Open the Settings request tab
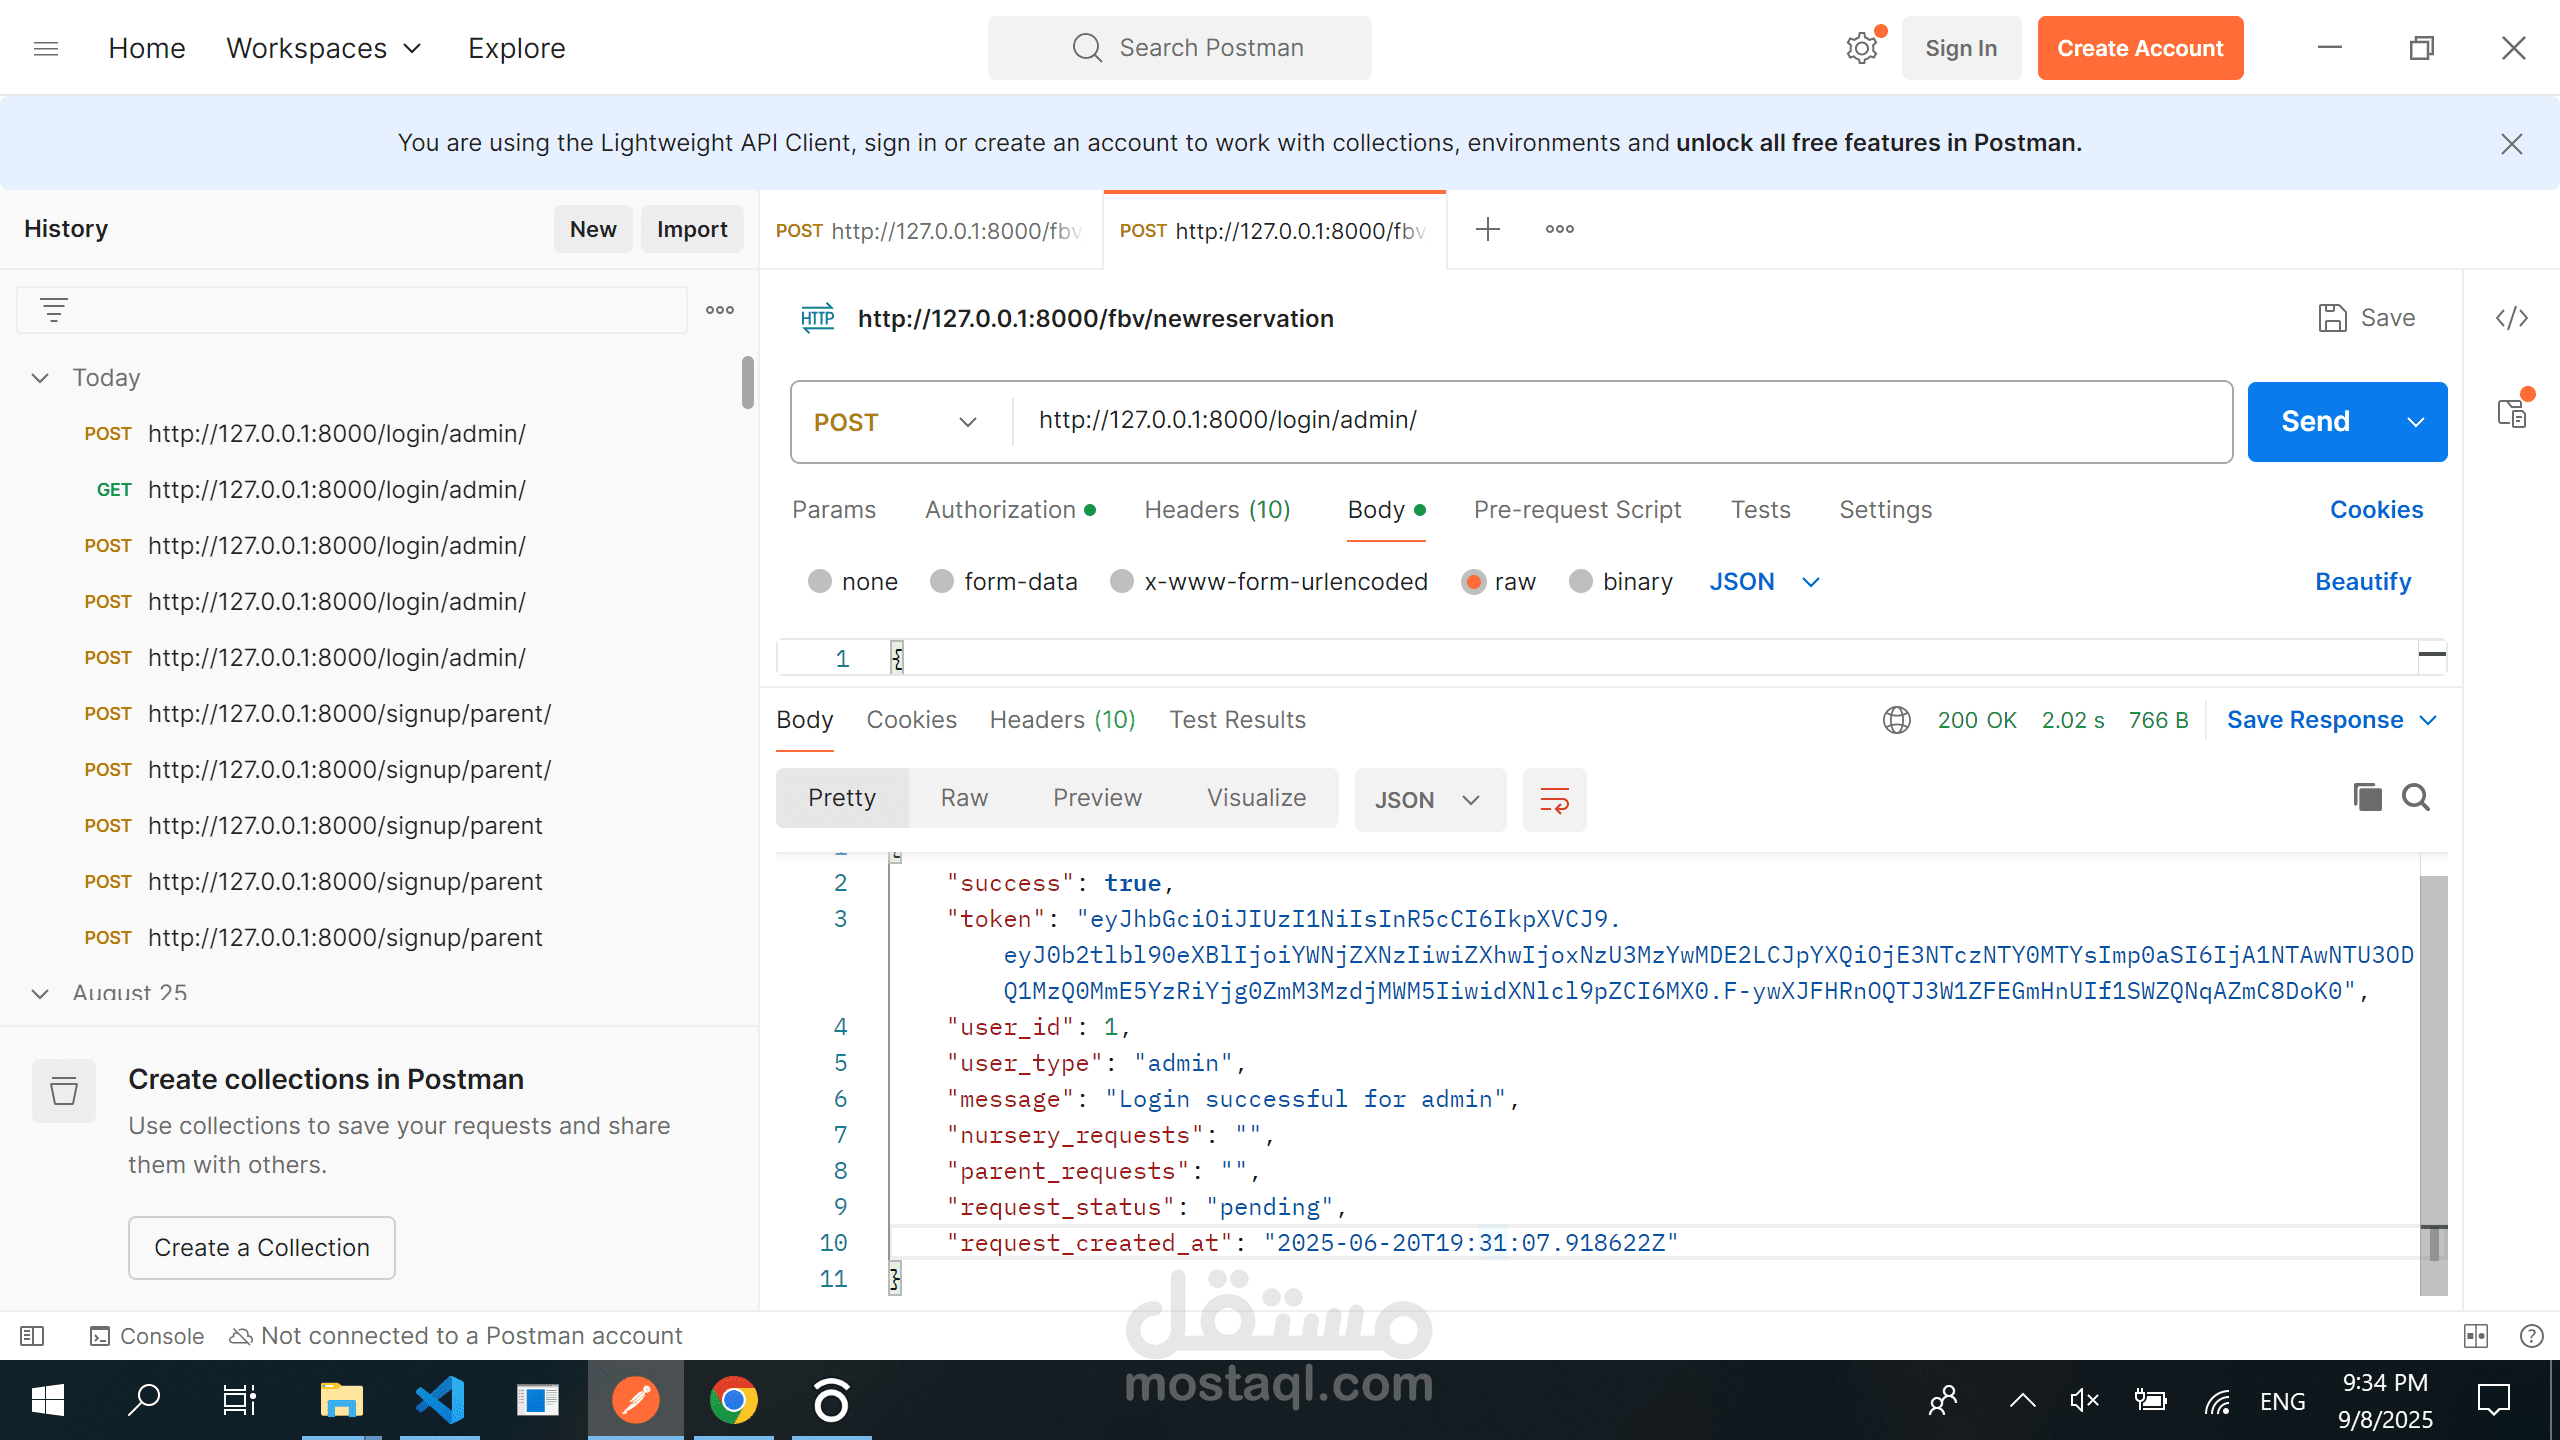2560x1440 pixels. pos(1885,510)
